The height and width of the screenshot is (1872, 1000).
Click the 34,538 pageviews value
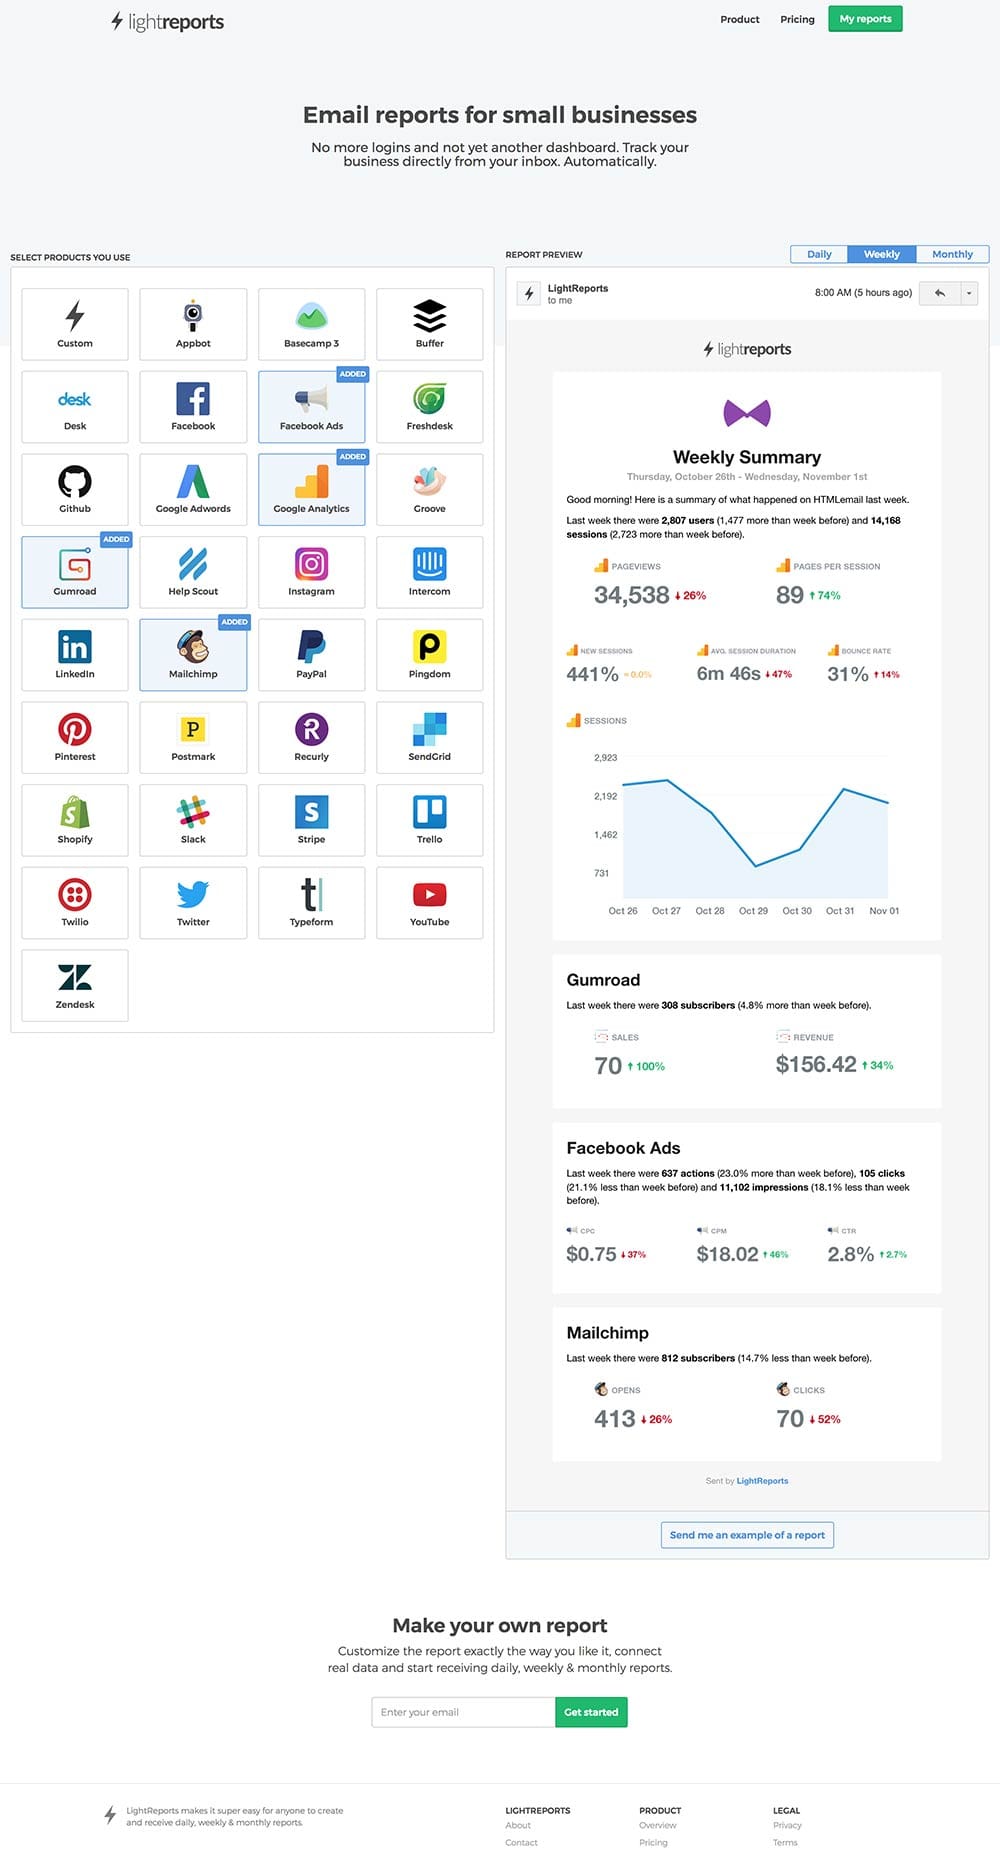[x=631, y=595]
